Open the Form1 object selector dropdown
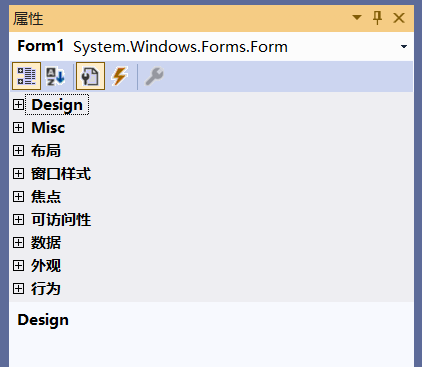 (404, 47)
